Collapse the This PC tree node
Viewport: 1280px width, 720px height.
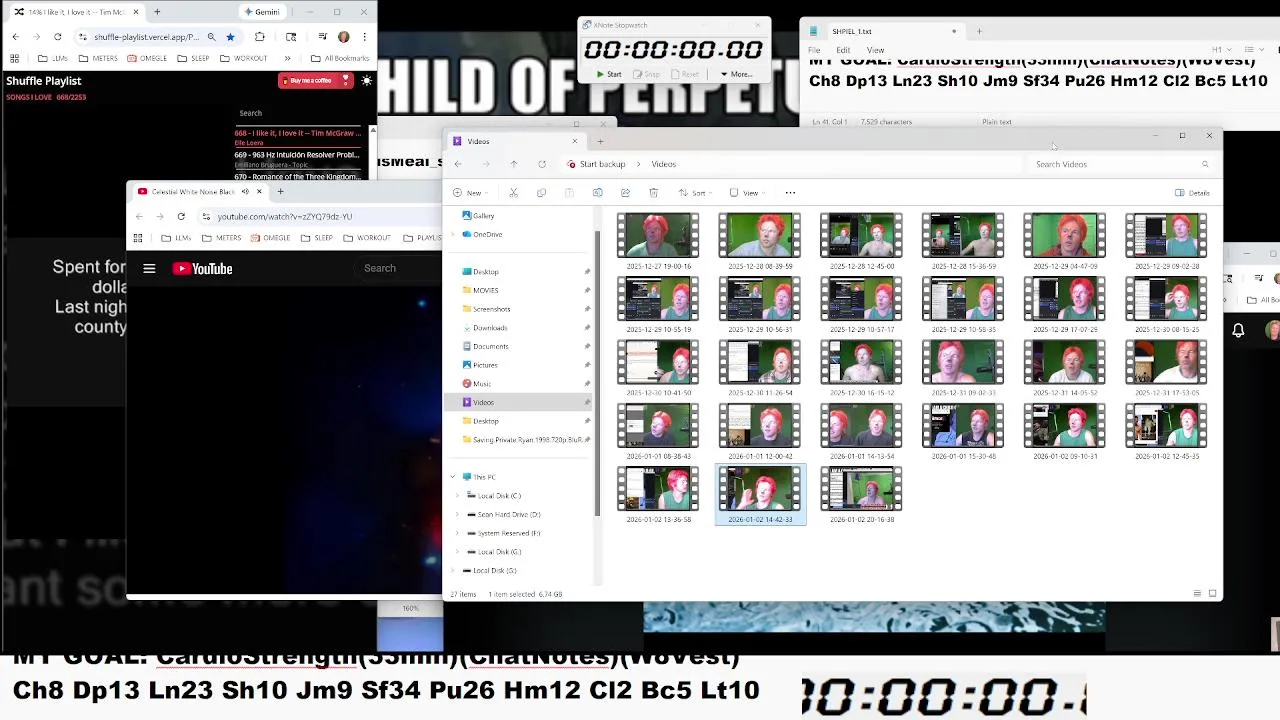453,477
